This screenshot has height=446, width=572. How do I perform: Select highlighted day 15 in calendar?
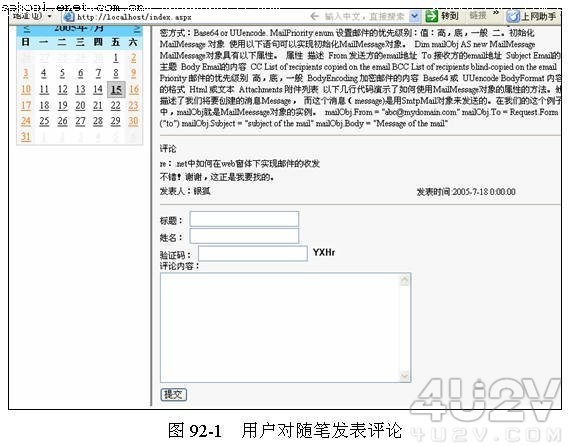(x=116, y=90)
